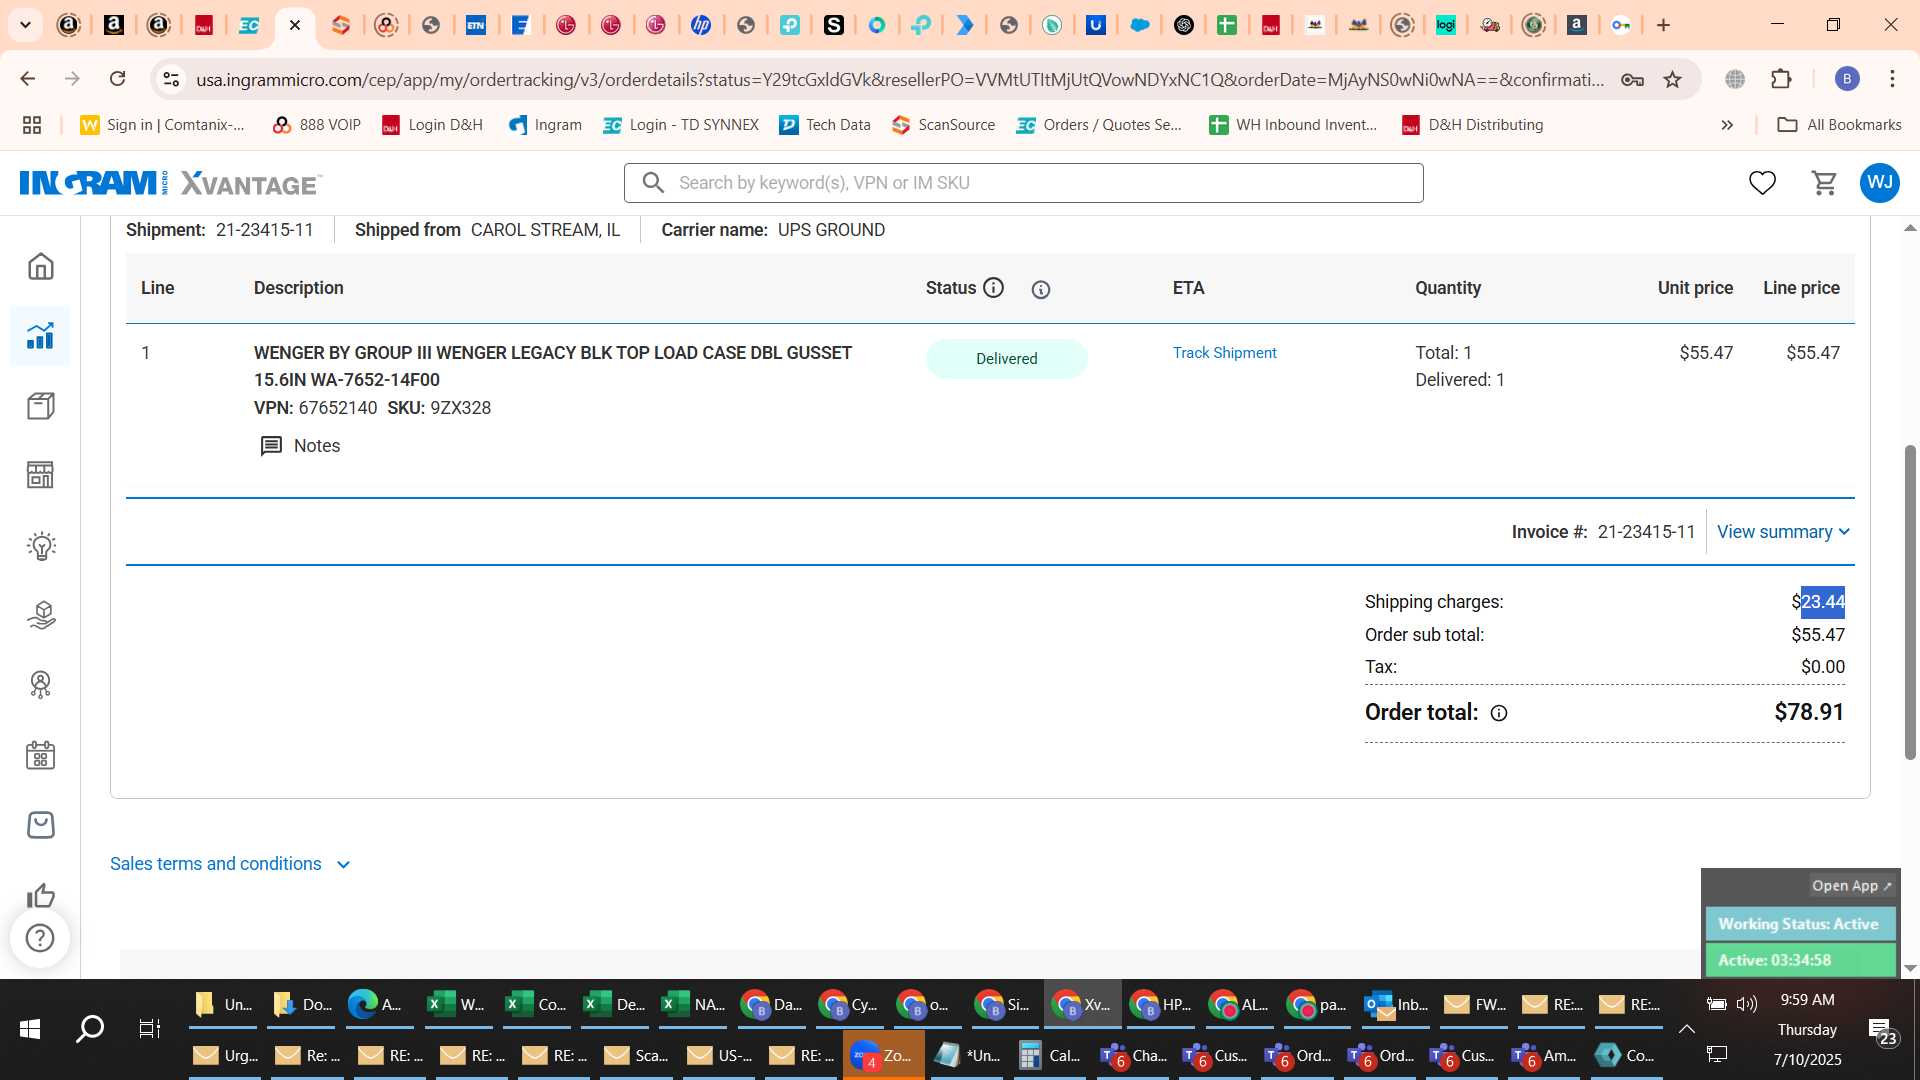
Task: Click the Order total info icon
Action: pyautogui.click(x=1499, y=713)
